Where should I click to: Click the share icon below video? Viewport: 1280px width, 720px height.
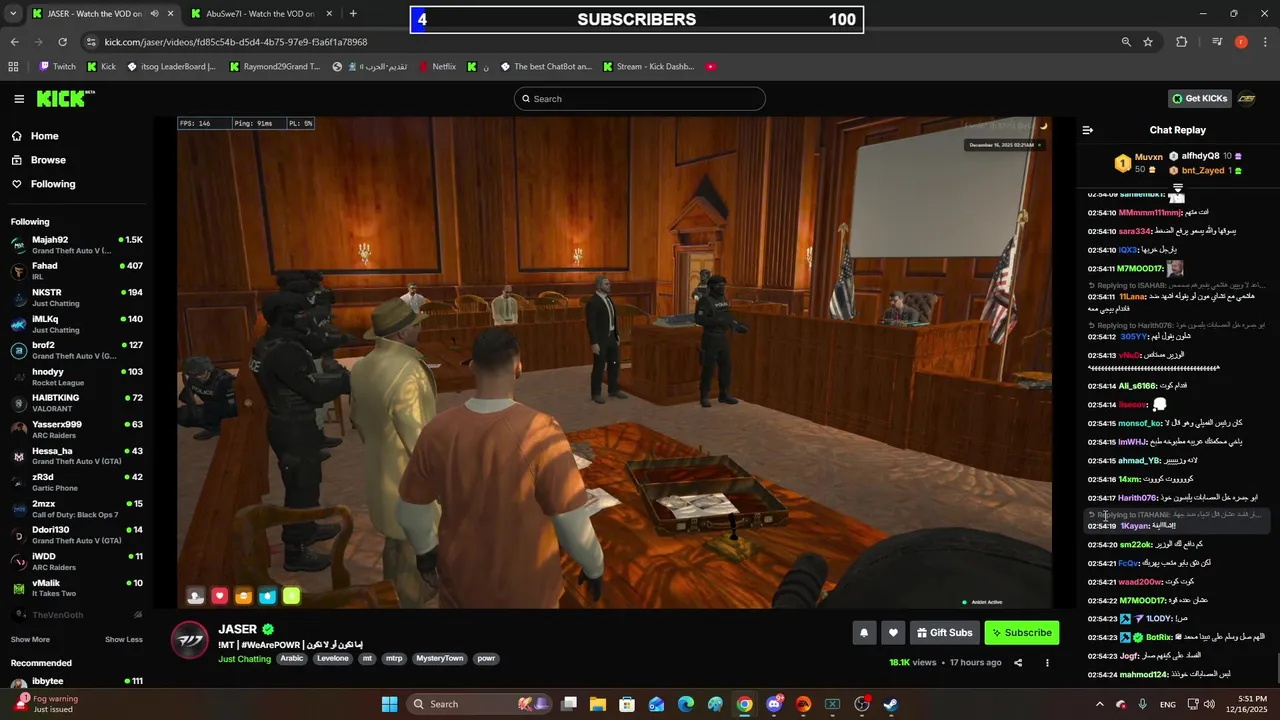1018,662
